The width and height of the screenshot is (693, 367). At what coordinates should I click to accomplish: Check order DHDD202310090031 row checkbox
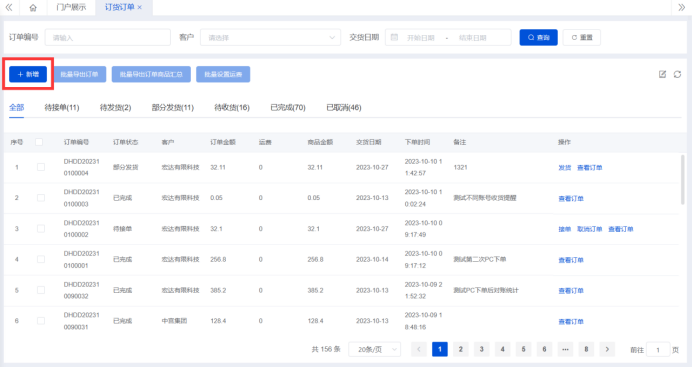tap(41, 321)
